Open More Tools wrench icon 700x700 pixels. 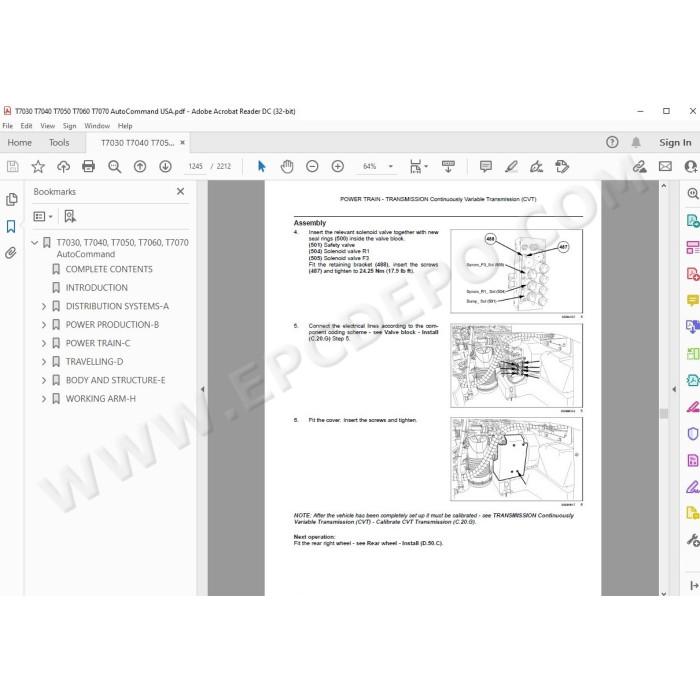coord(692,540)
